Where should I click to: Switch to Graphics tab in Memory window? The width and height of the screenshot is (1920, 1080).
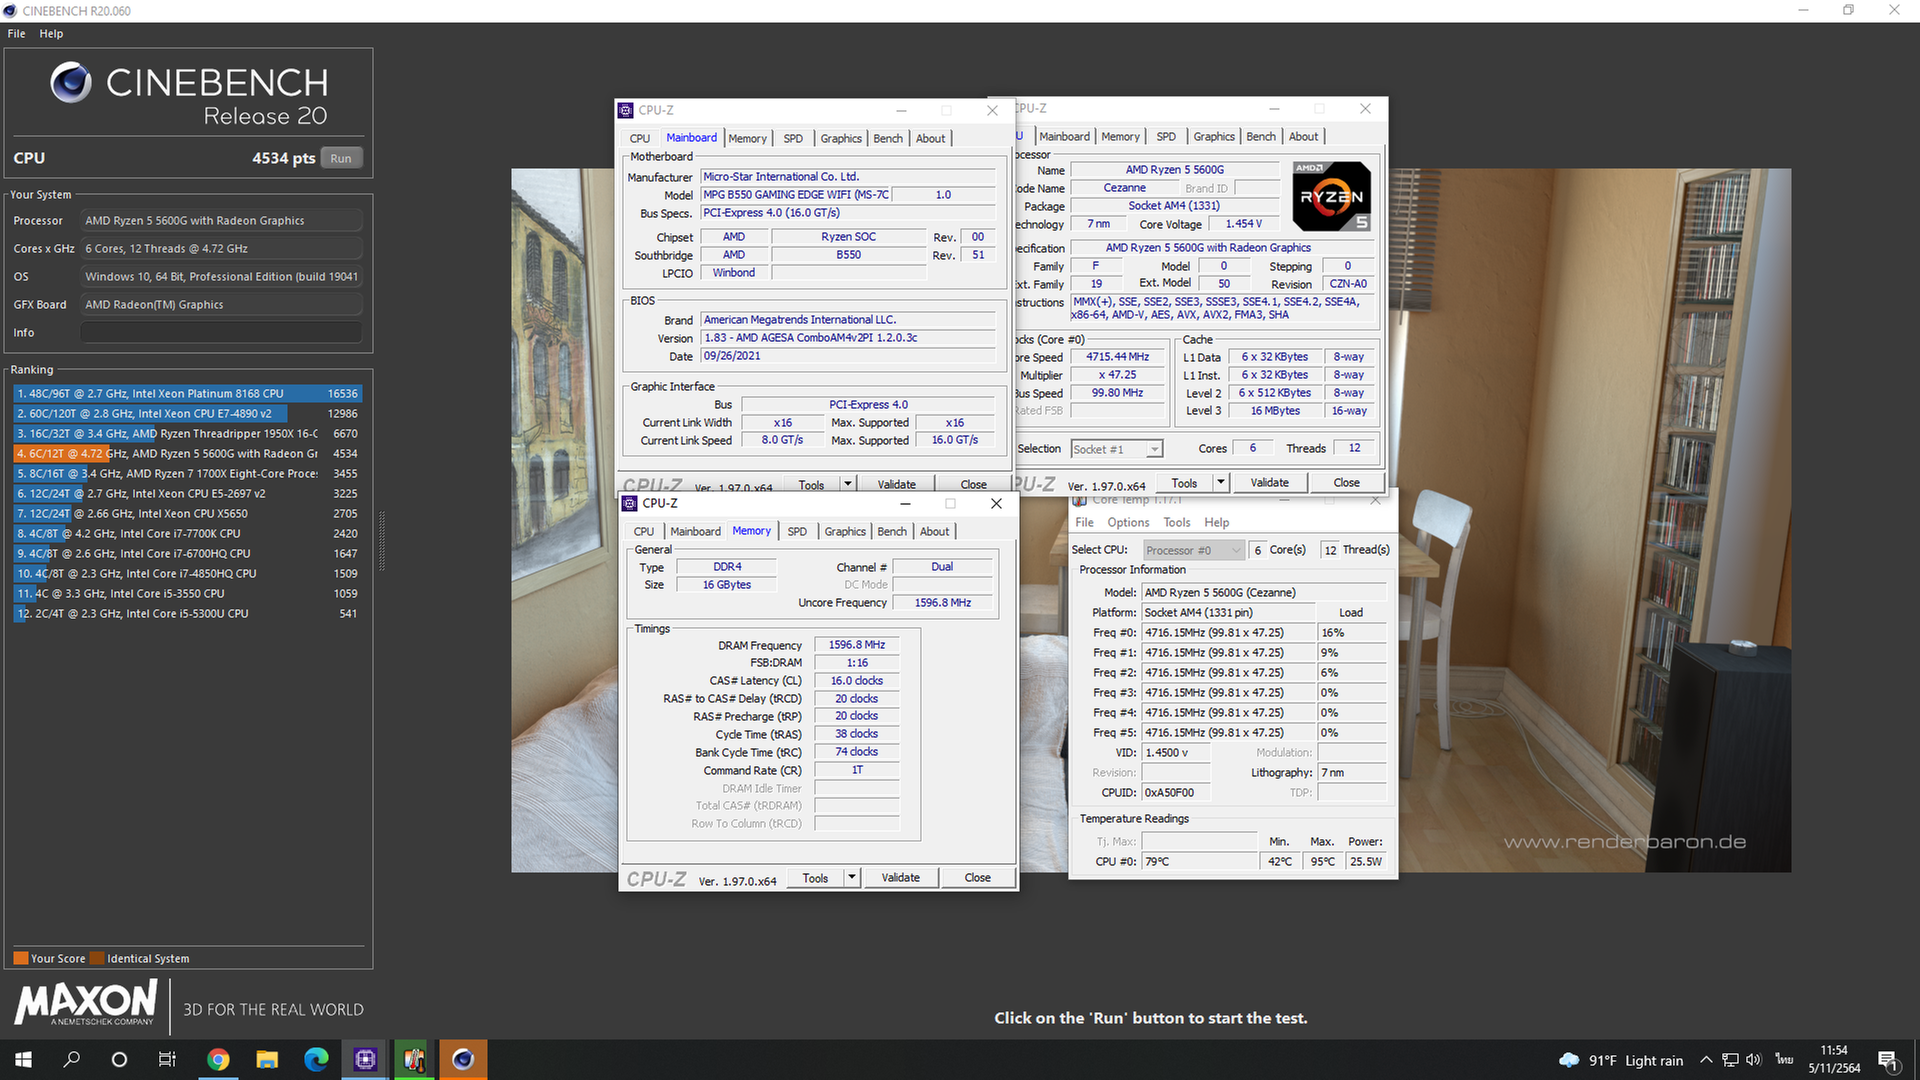(x=845, y=531)
